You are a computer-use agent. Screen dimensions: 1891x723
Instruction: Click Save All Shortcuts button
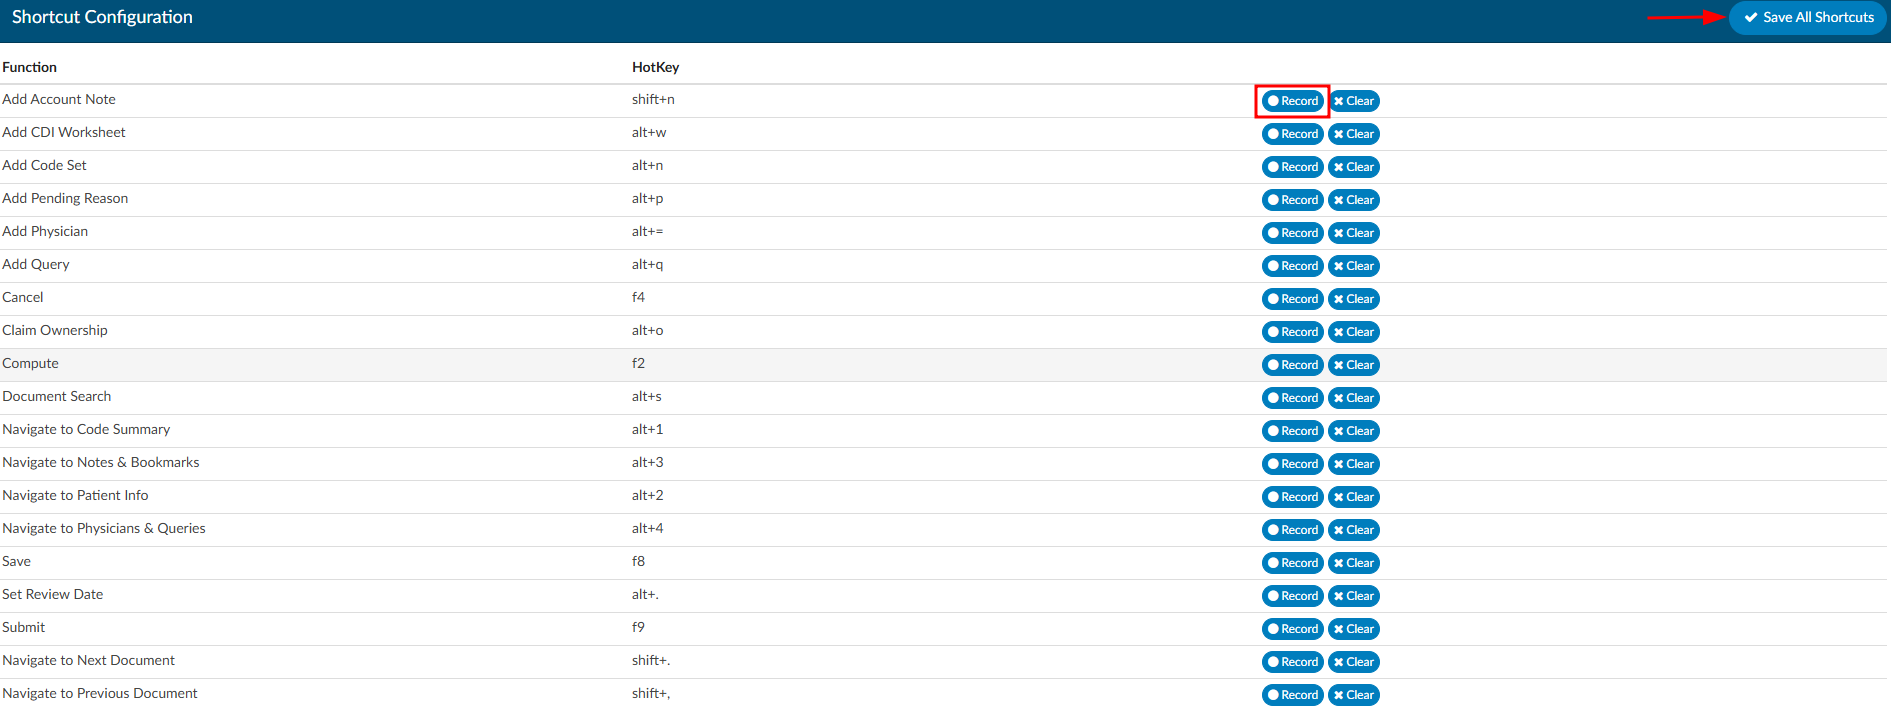1808,17
